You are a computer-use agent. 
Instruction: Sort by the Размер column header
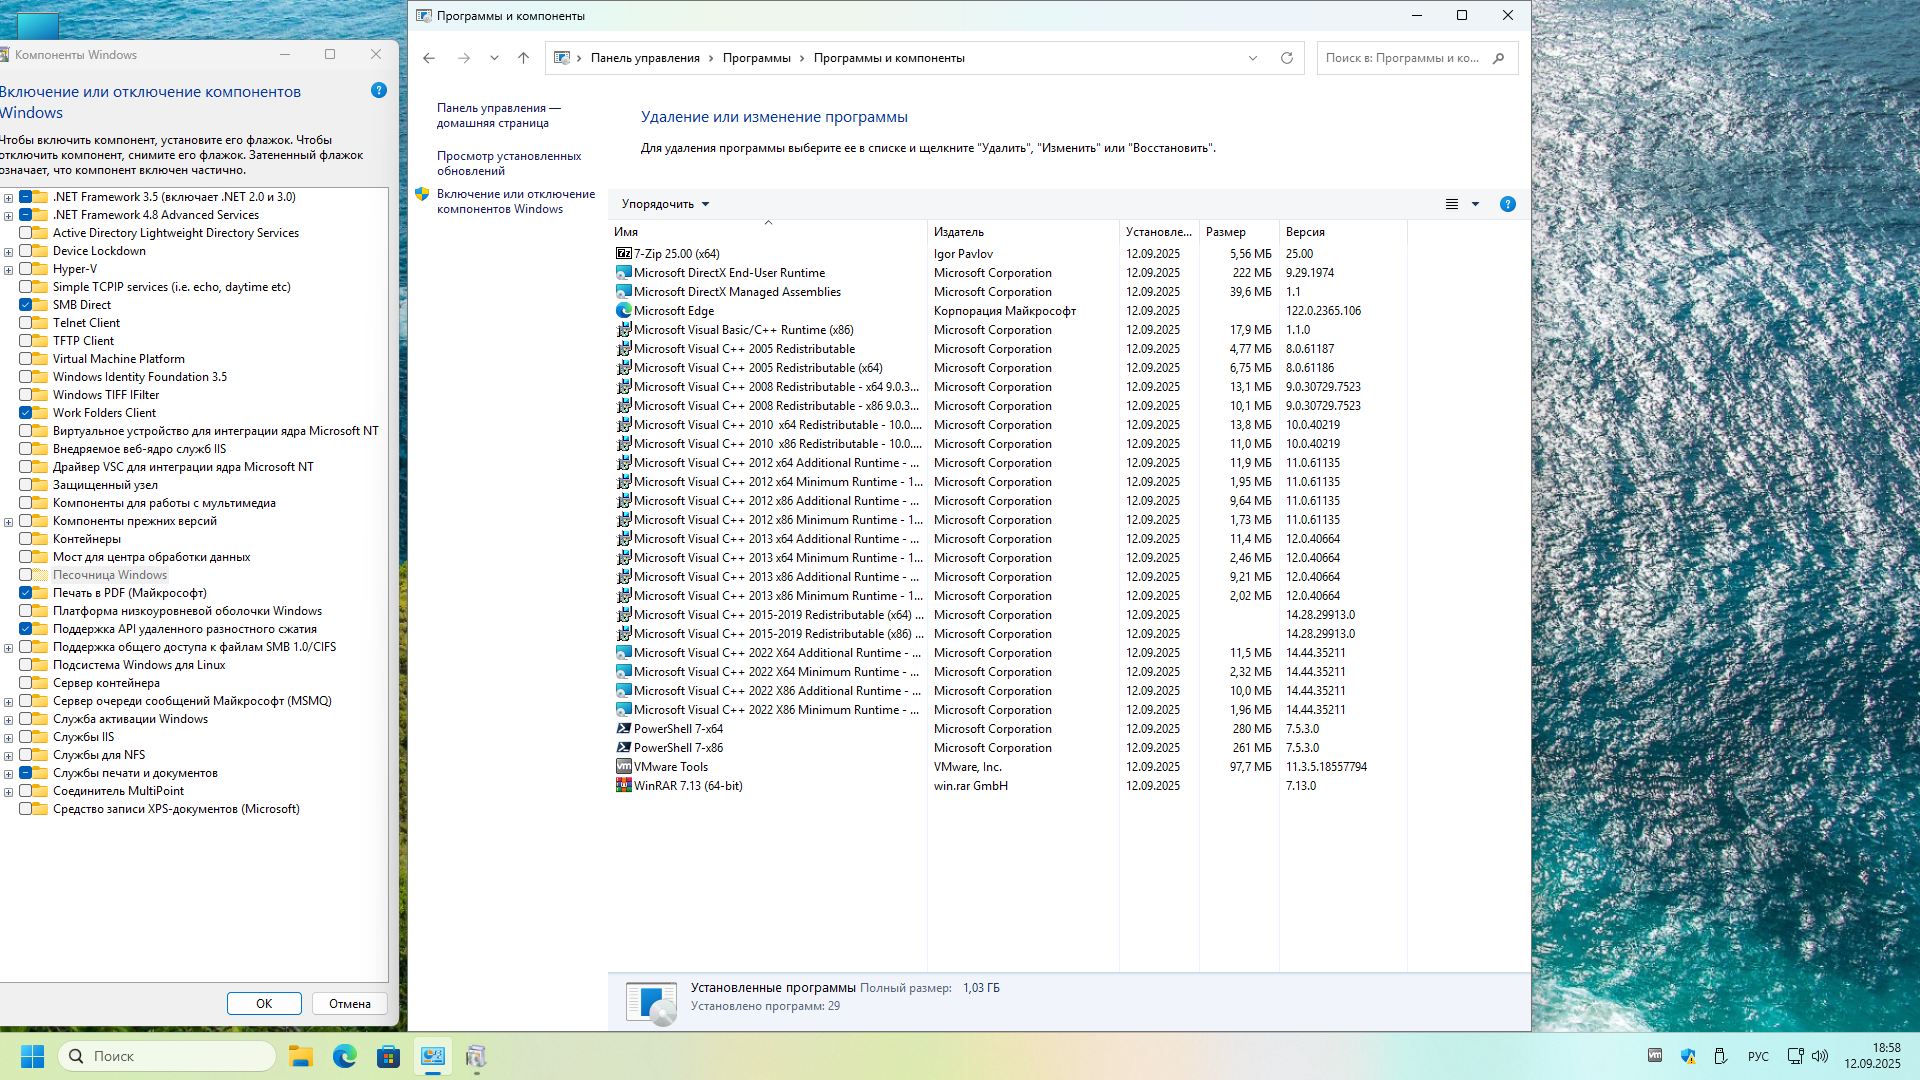click(x=1239, y=232)
